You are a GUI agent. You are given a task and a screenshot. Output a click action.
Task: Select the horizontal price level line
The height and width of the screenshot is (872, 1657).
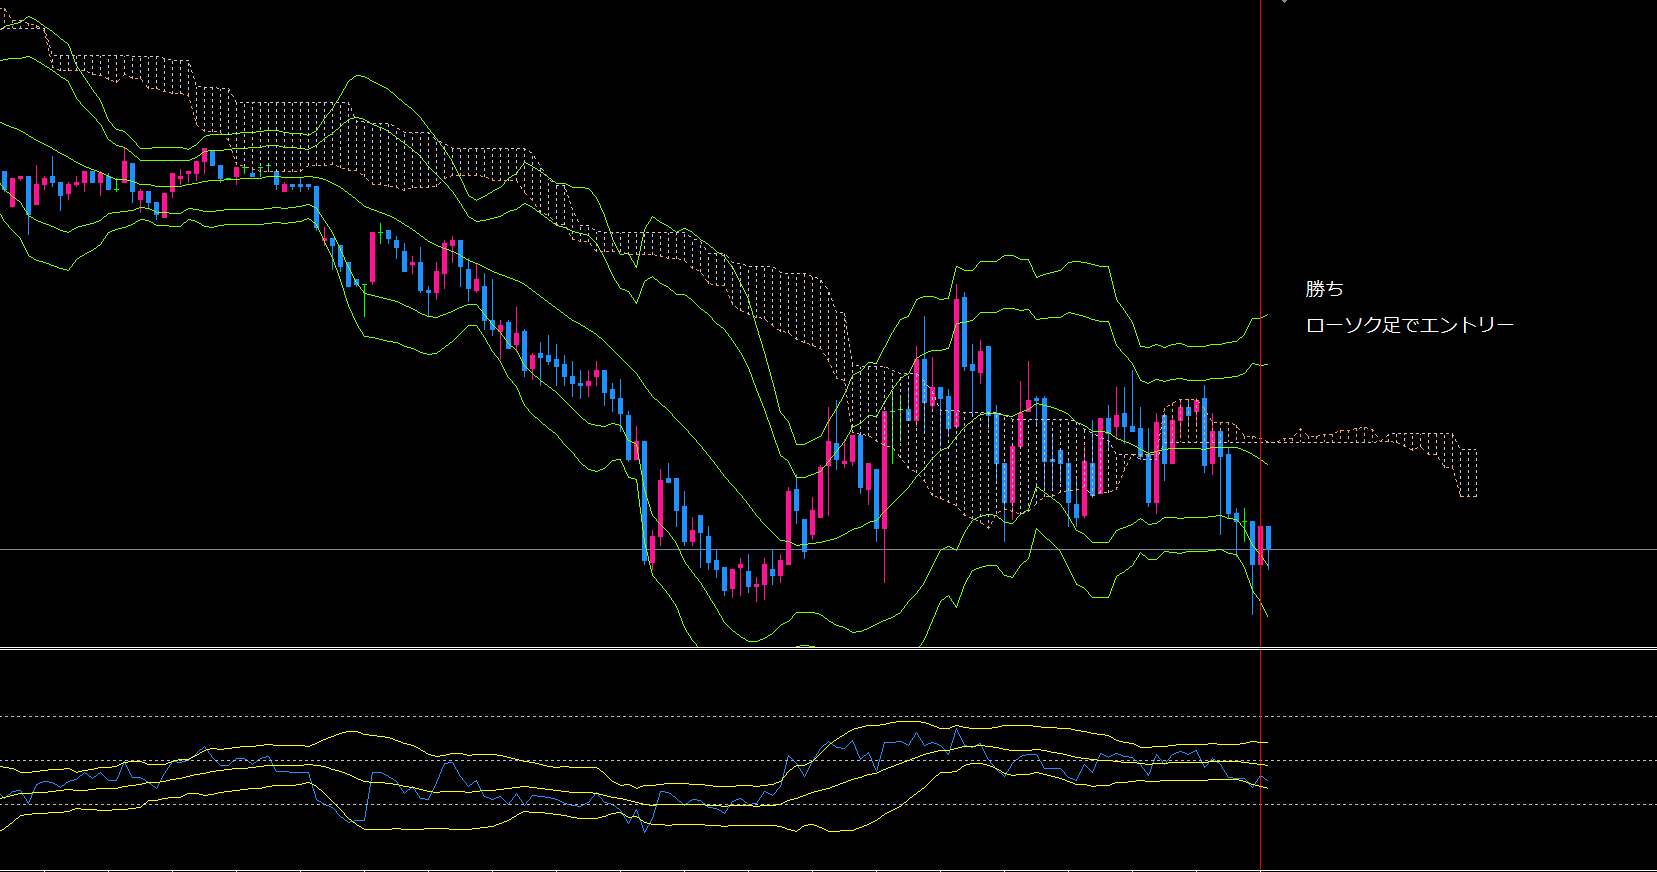(x=828, y=550)
